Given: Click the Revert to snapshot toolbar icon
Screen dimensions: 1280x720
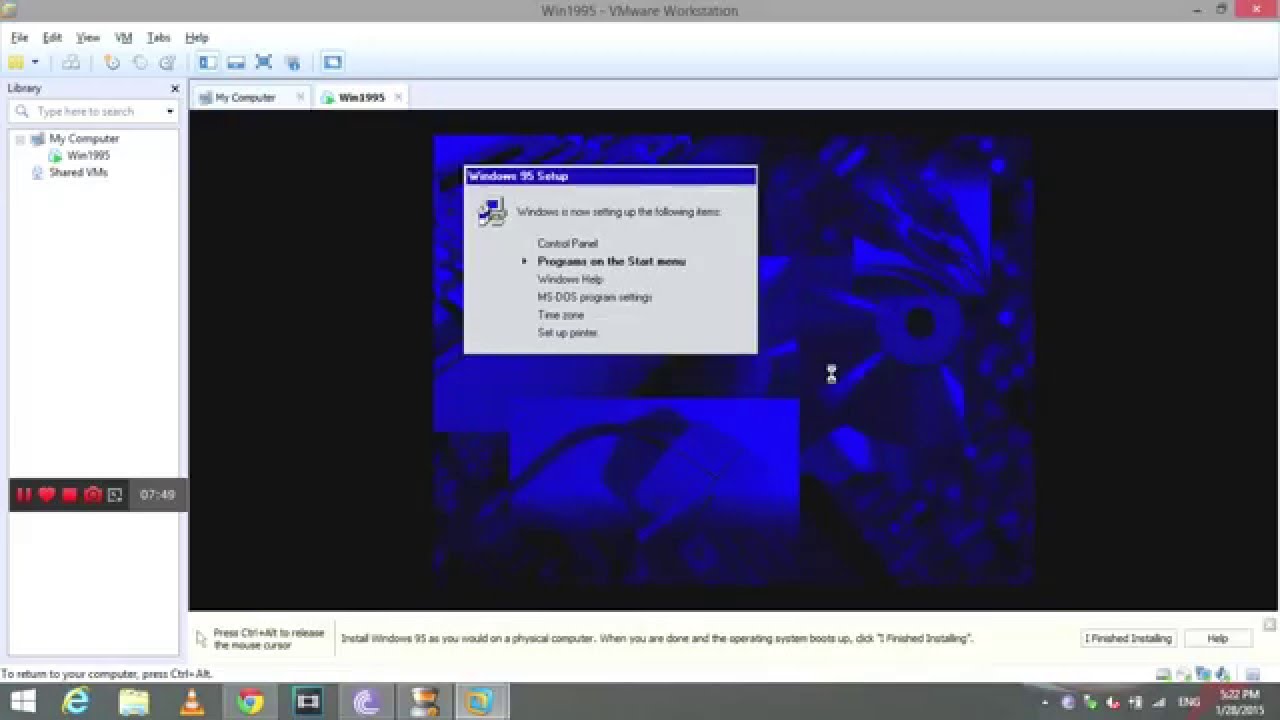Looking at the screenshot, I should (x=140, y=62).
